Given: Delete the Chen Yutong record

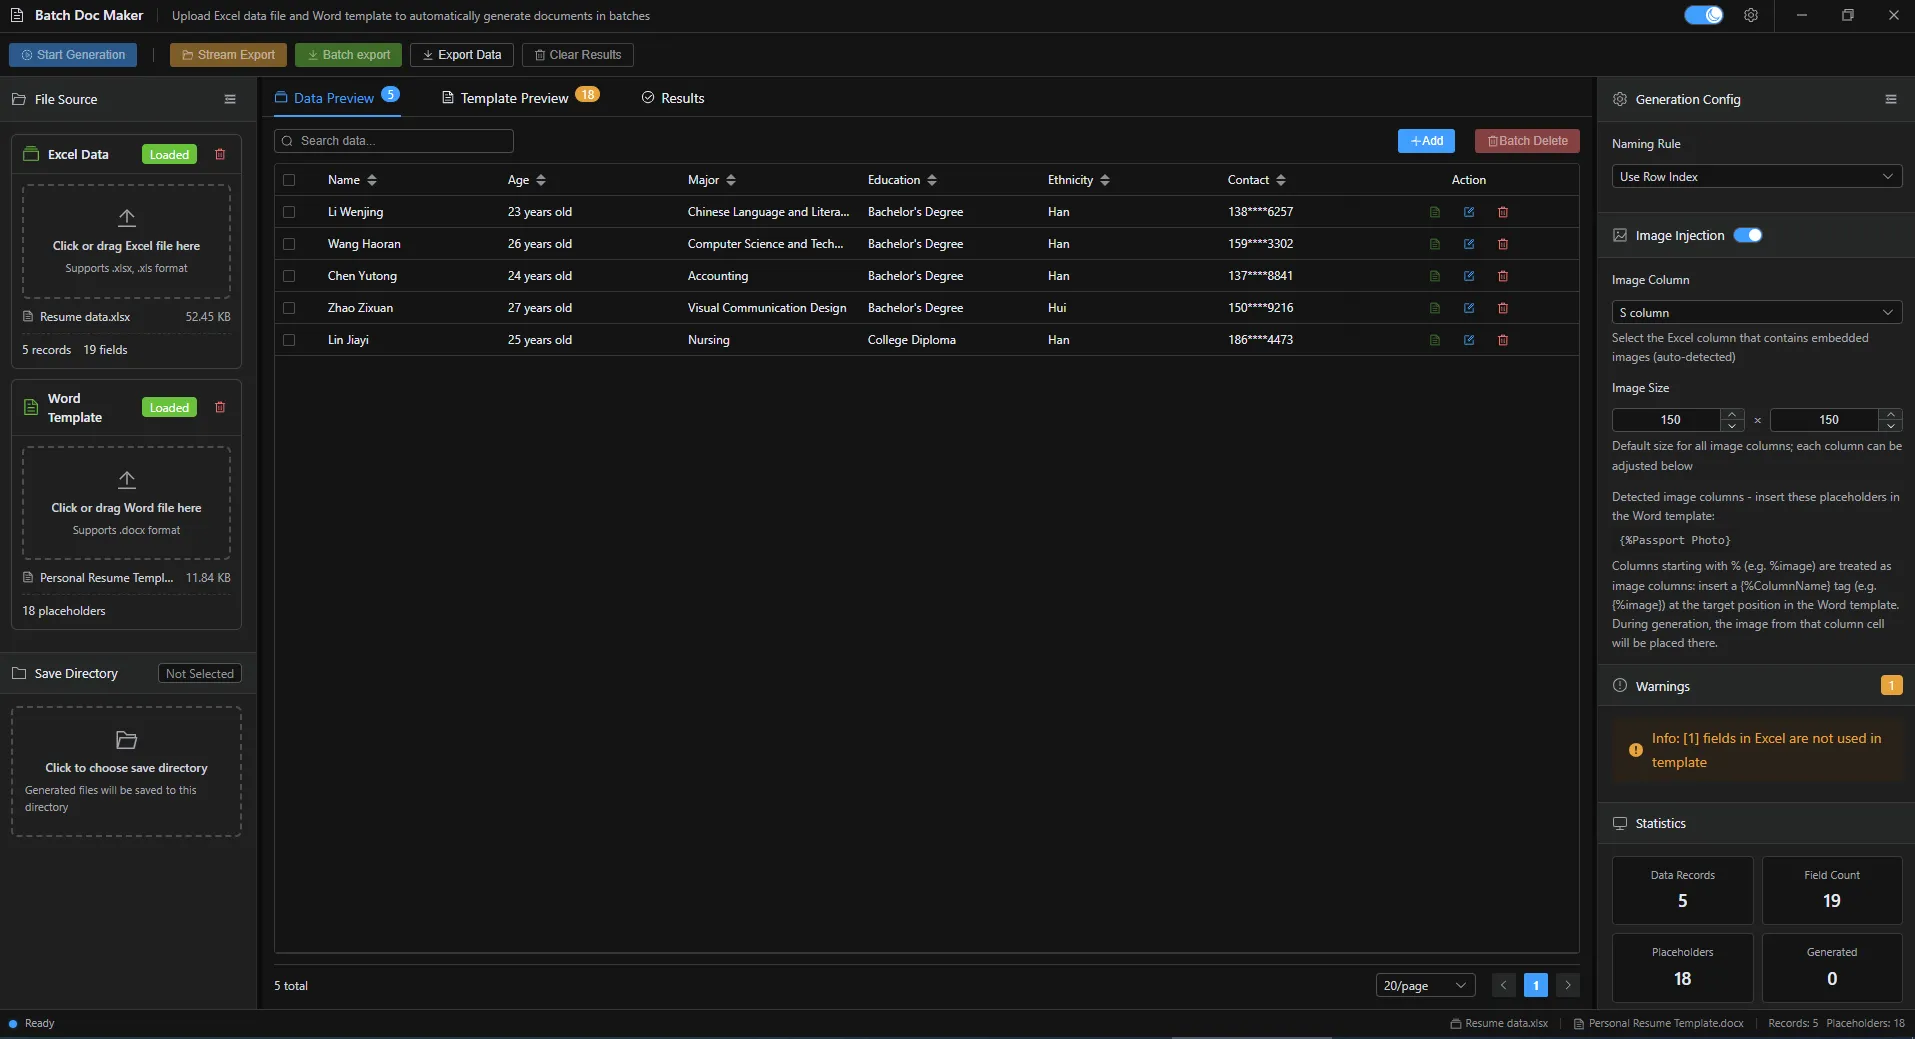Looking at the screenshot, I should [1503, 276].
